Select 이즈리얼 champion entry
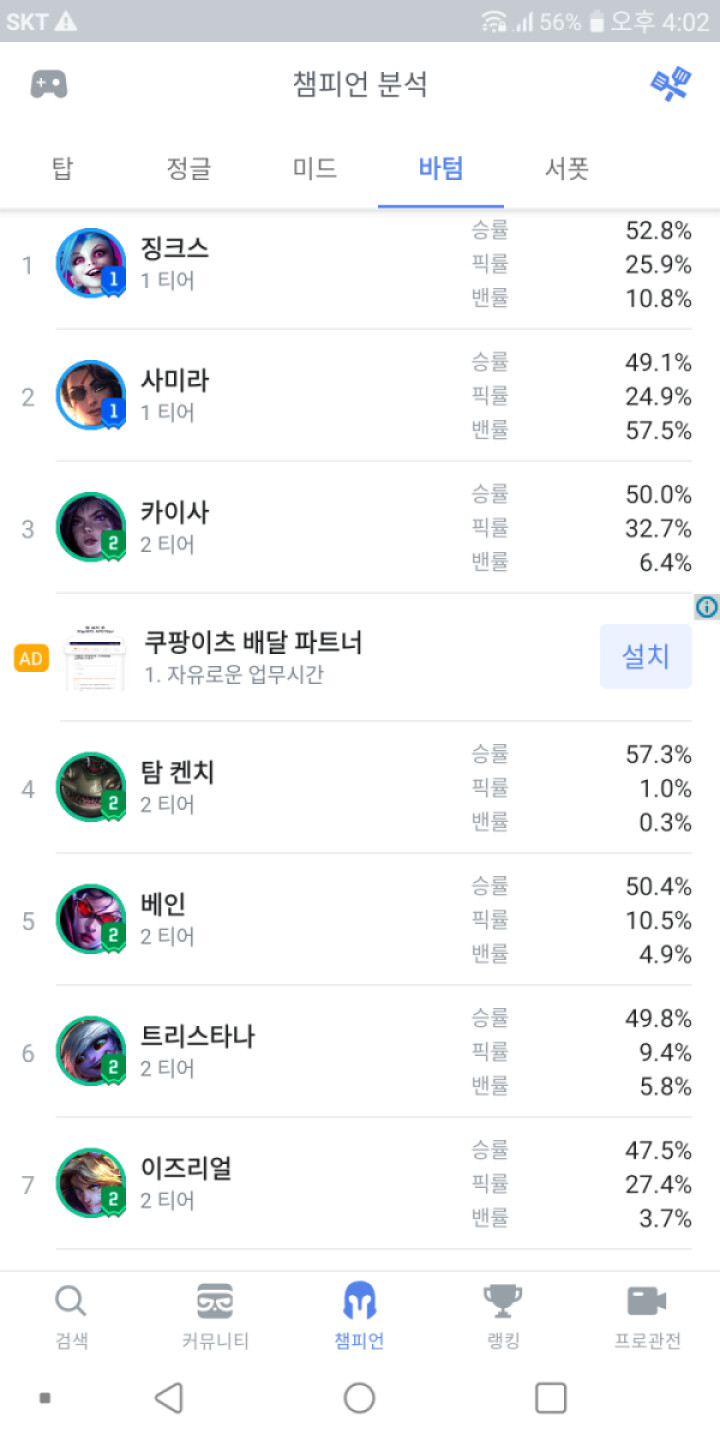The height and width of the screenshot is (1440, 720). [x=360, y=1184]
